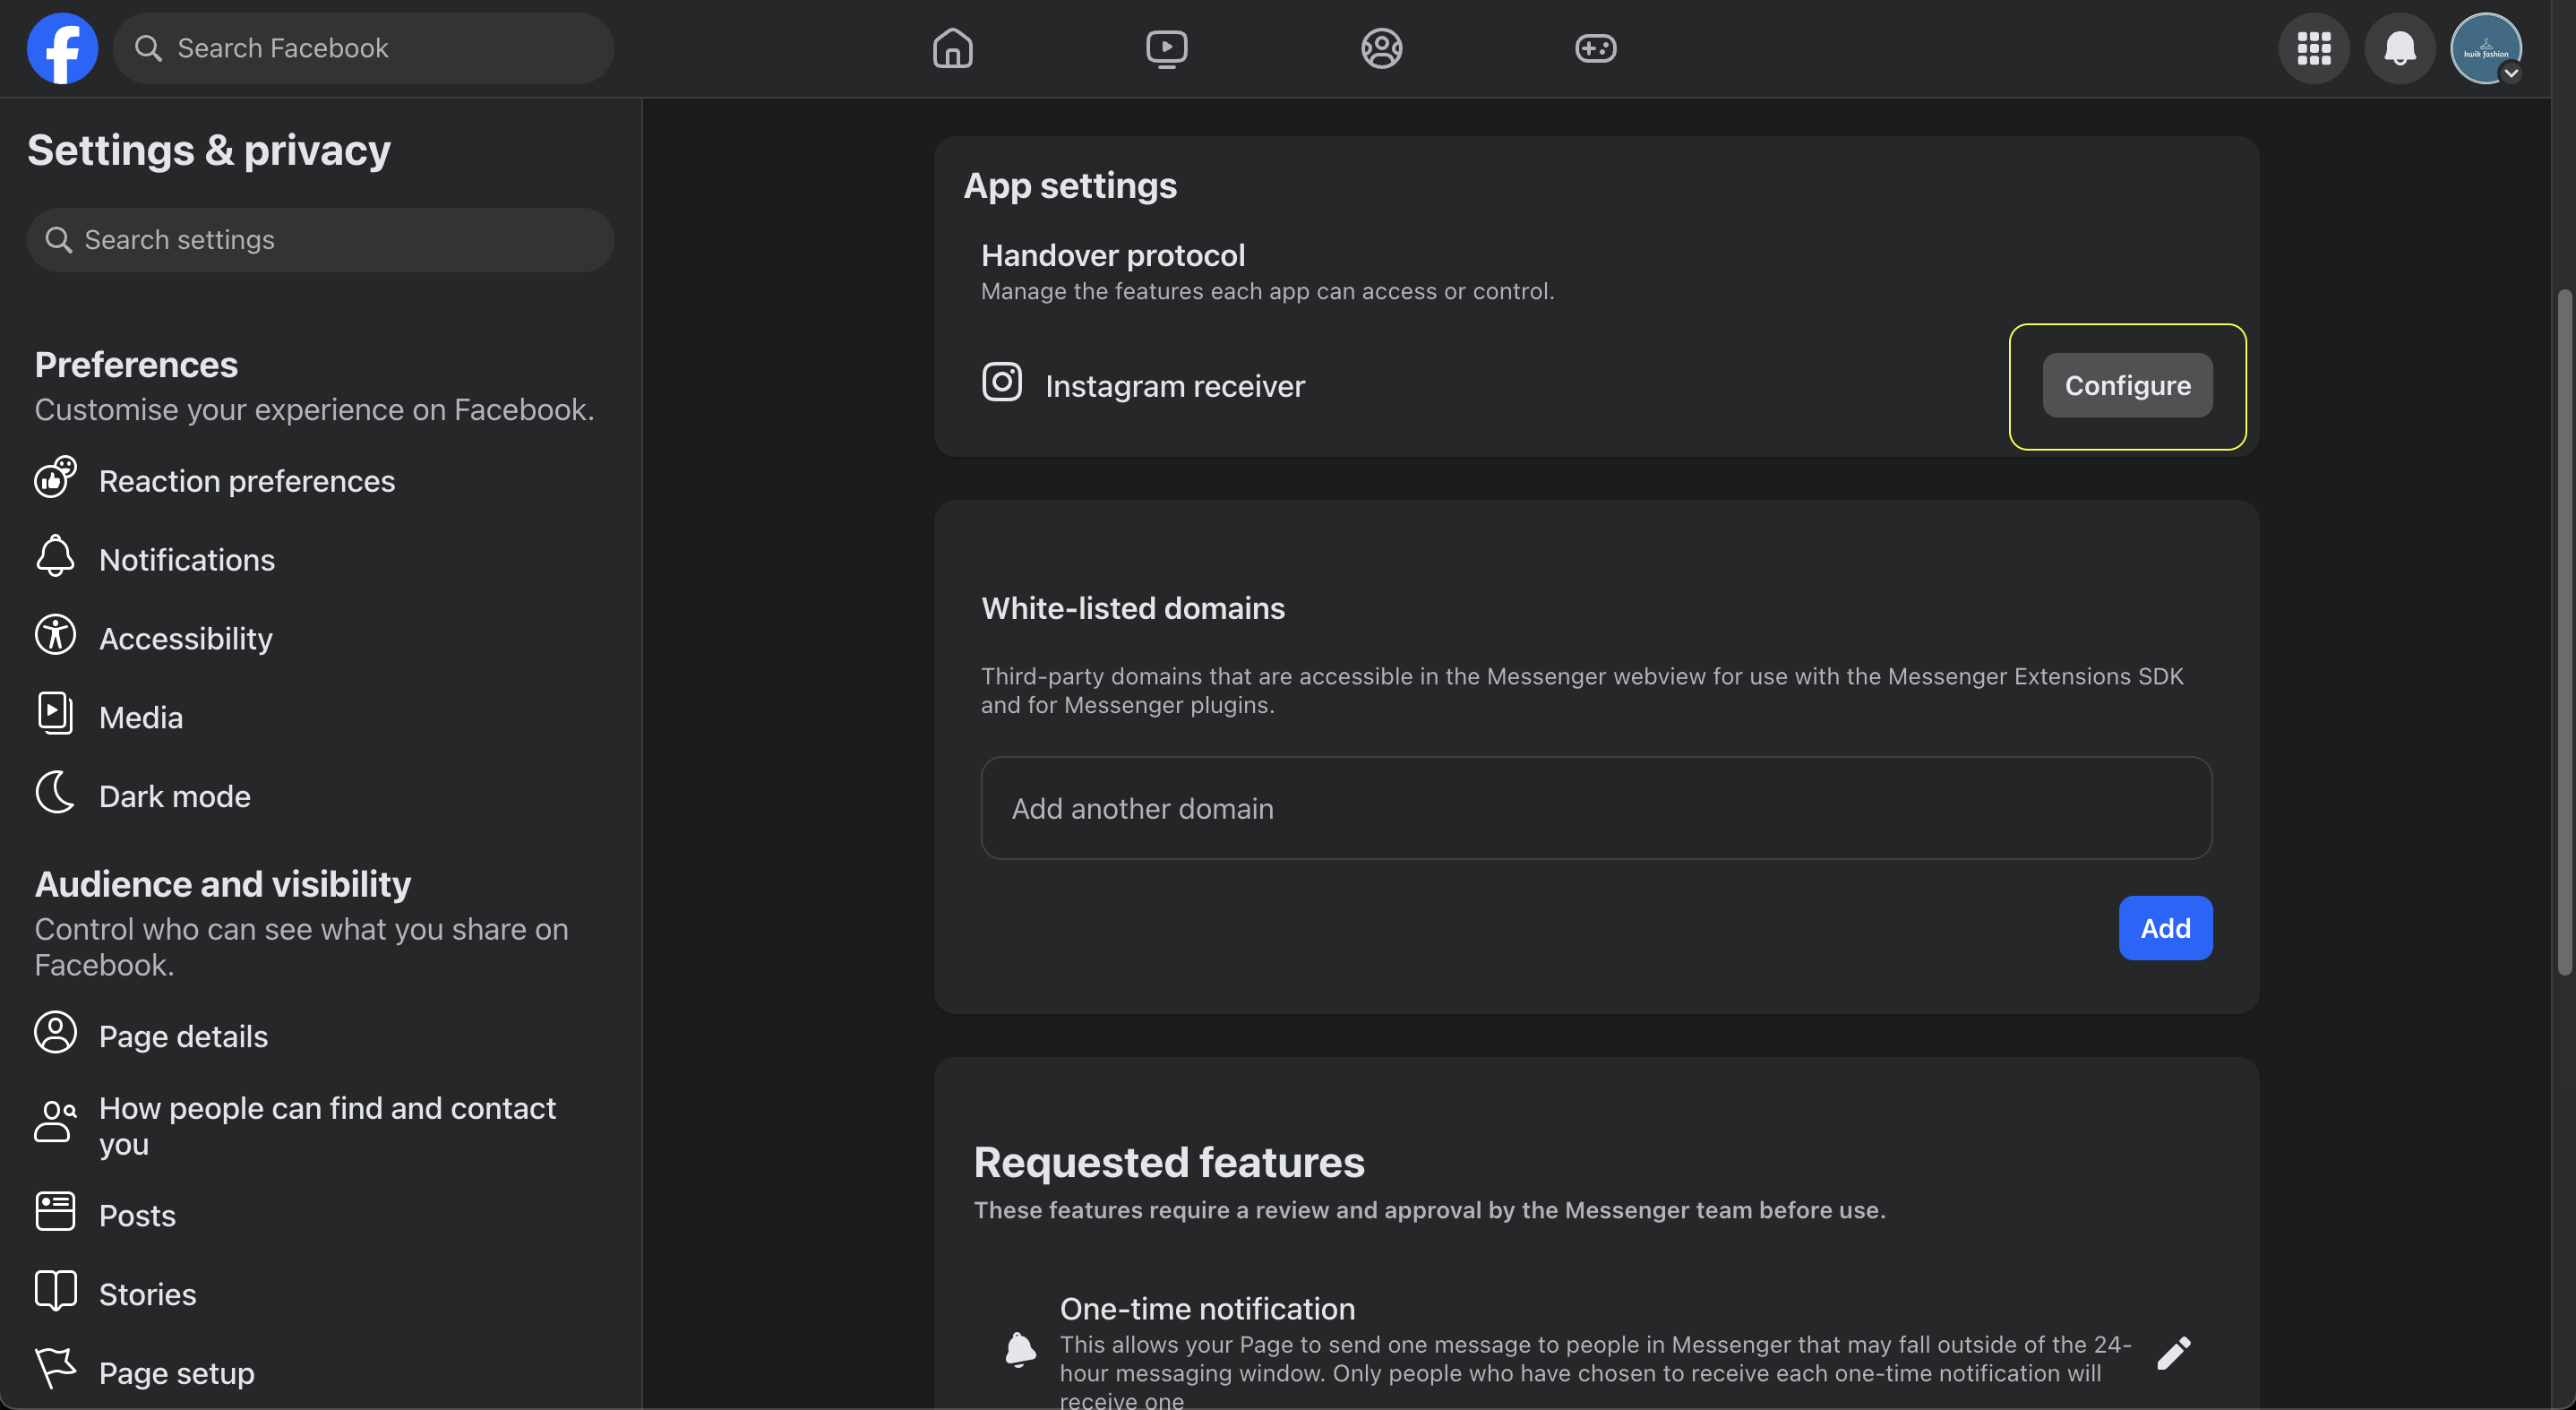
Task: Click the Search settings field
Action: (x=320, y=240)
